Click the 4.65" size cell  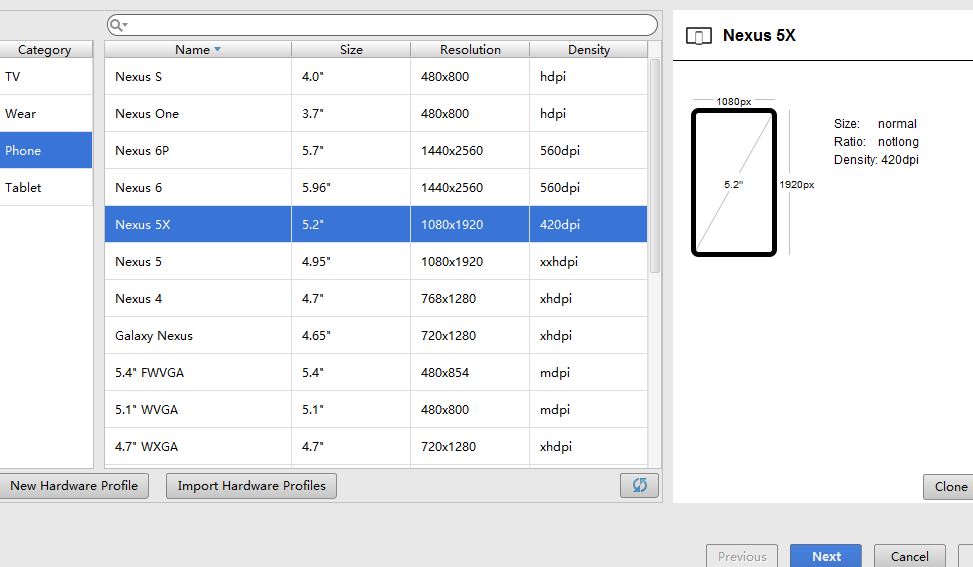pyautogui.click(x=351, y=335)
